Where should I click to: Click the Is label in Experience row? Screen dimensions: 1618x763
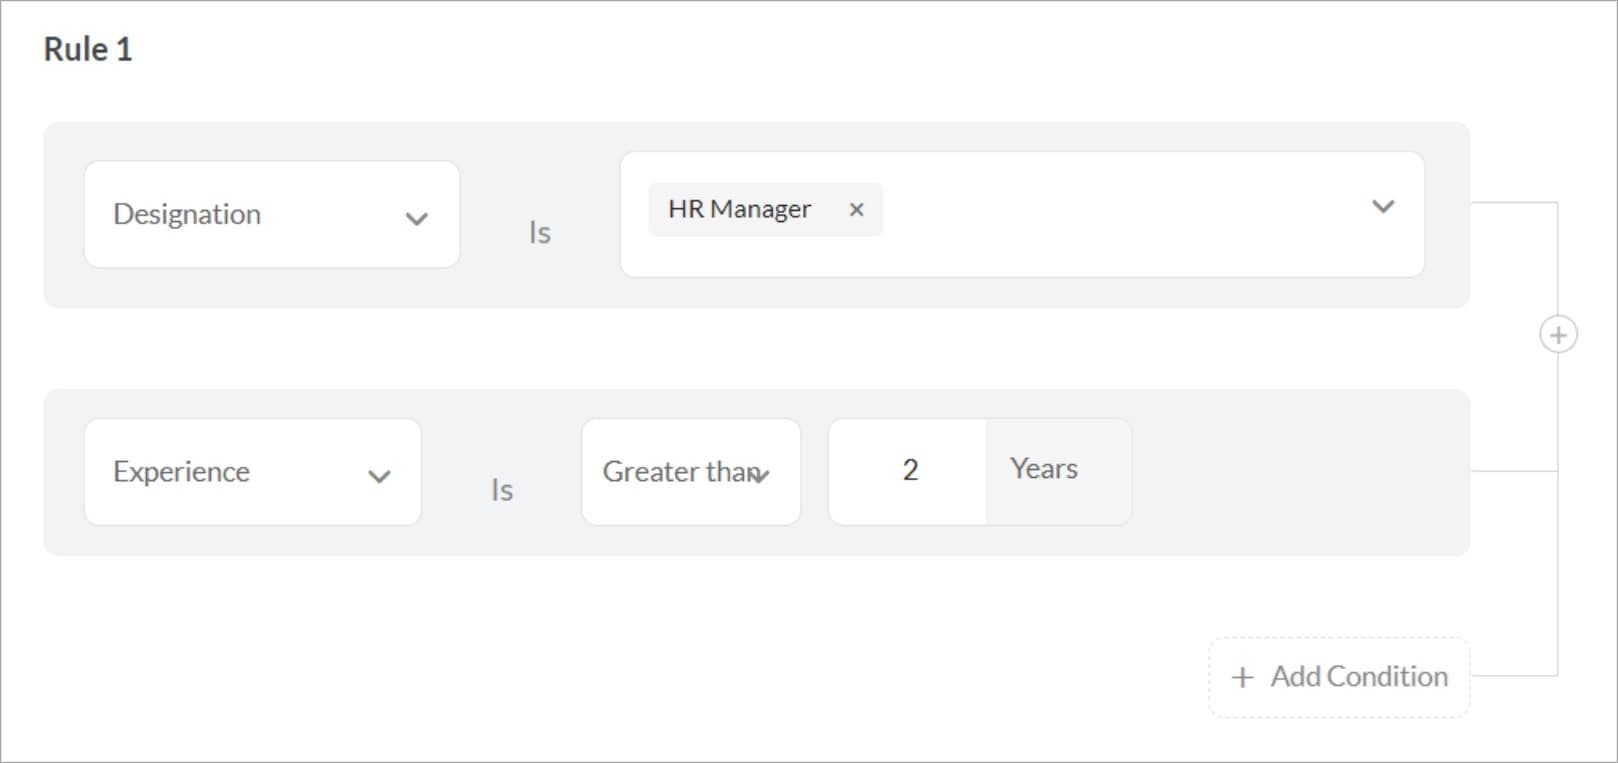tap(502, 490)
